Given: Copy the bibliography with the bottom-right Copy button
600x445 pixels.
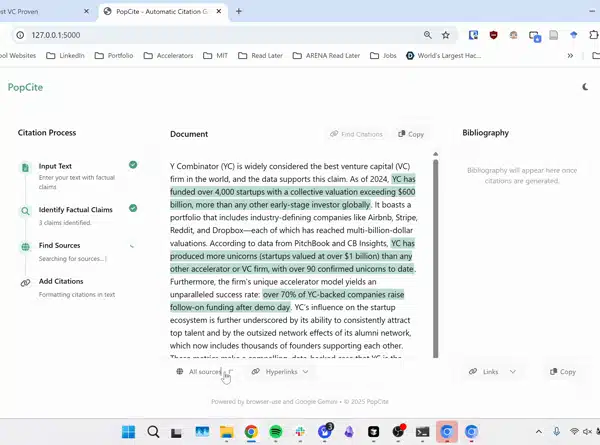Looking at the screenshot, I should pos(562,372).
